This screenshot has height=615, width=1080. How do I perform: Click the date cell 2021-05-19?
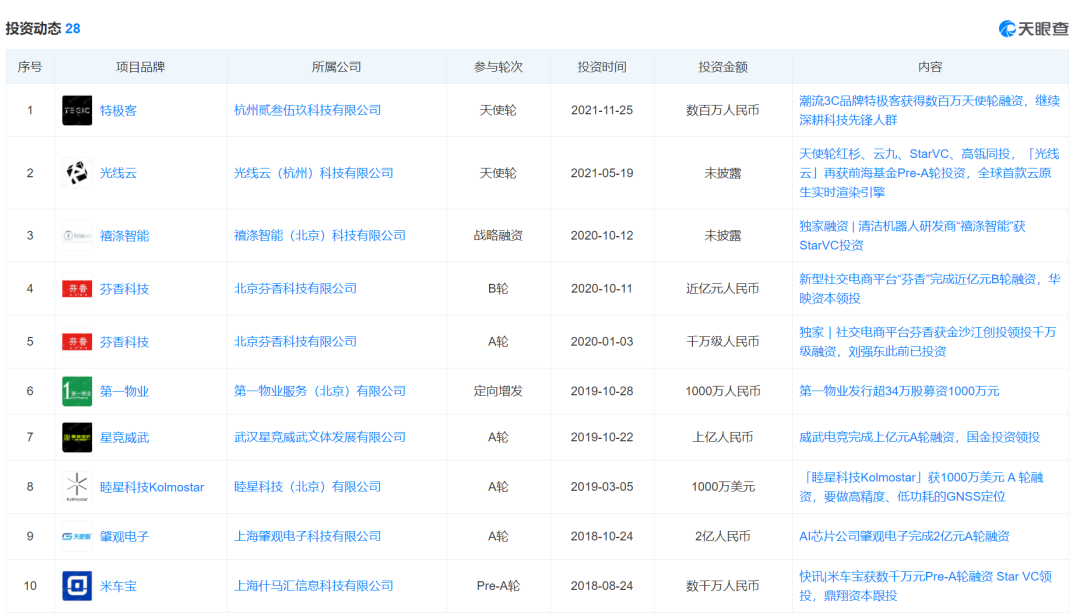pyautogui.click(x=602, y=173)
